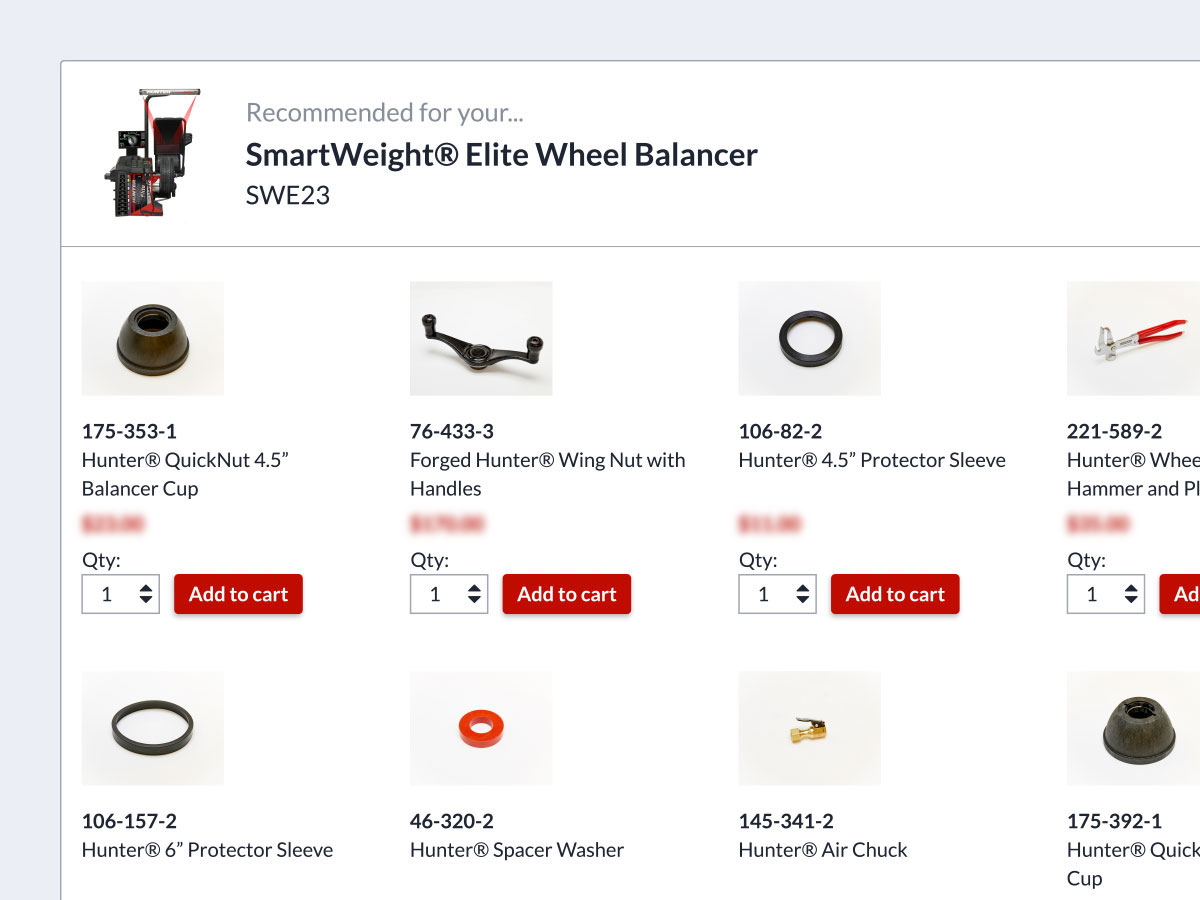Open the Hunter® Air Chuck product link
This screenshot has width=1200, height=900.
coord(823,850)
